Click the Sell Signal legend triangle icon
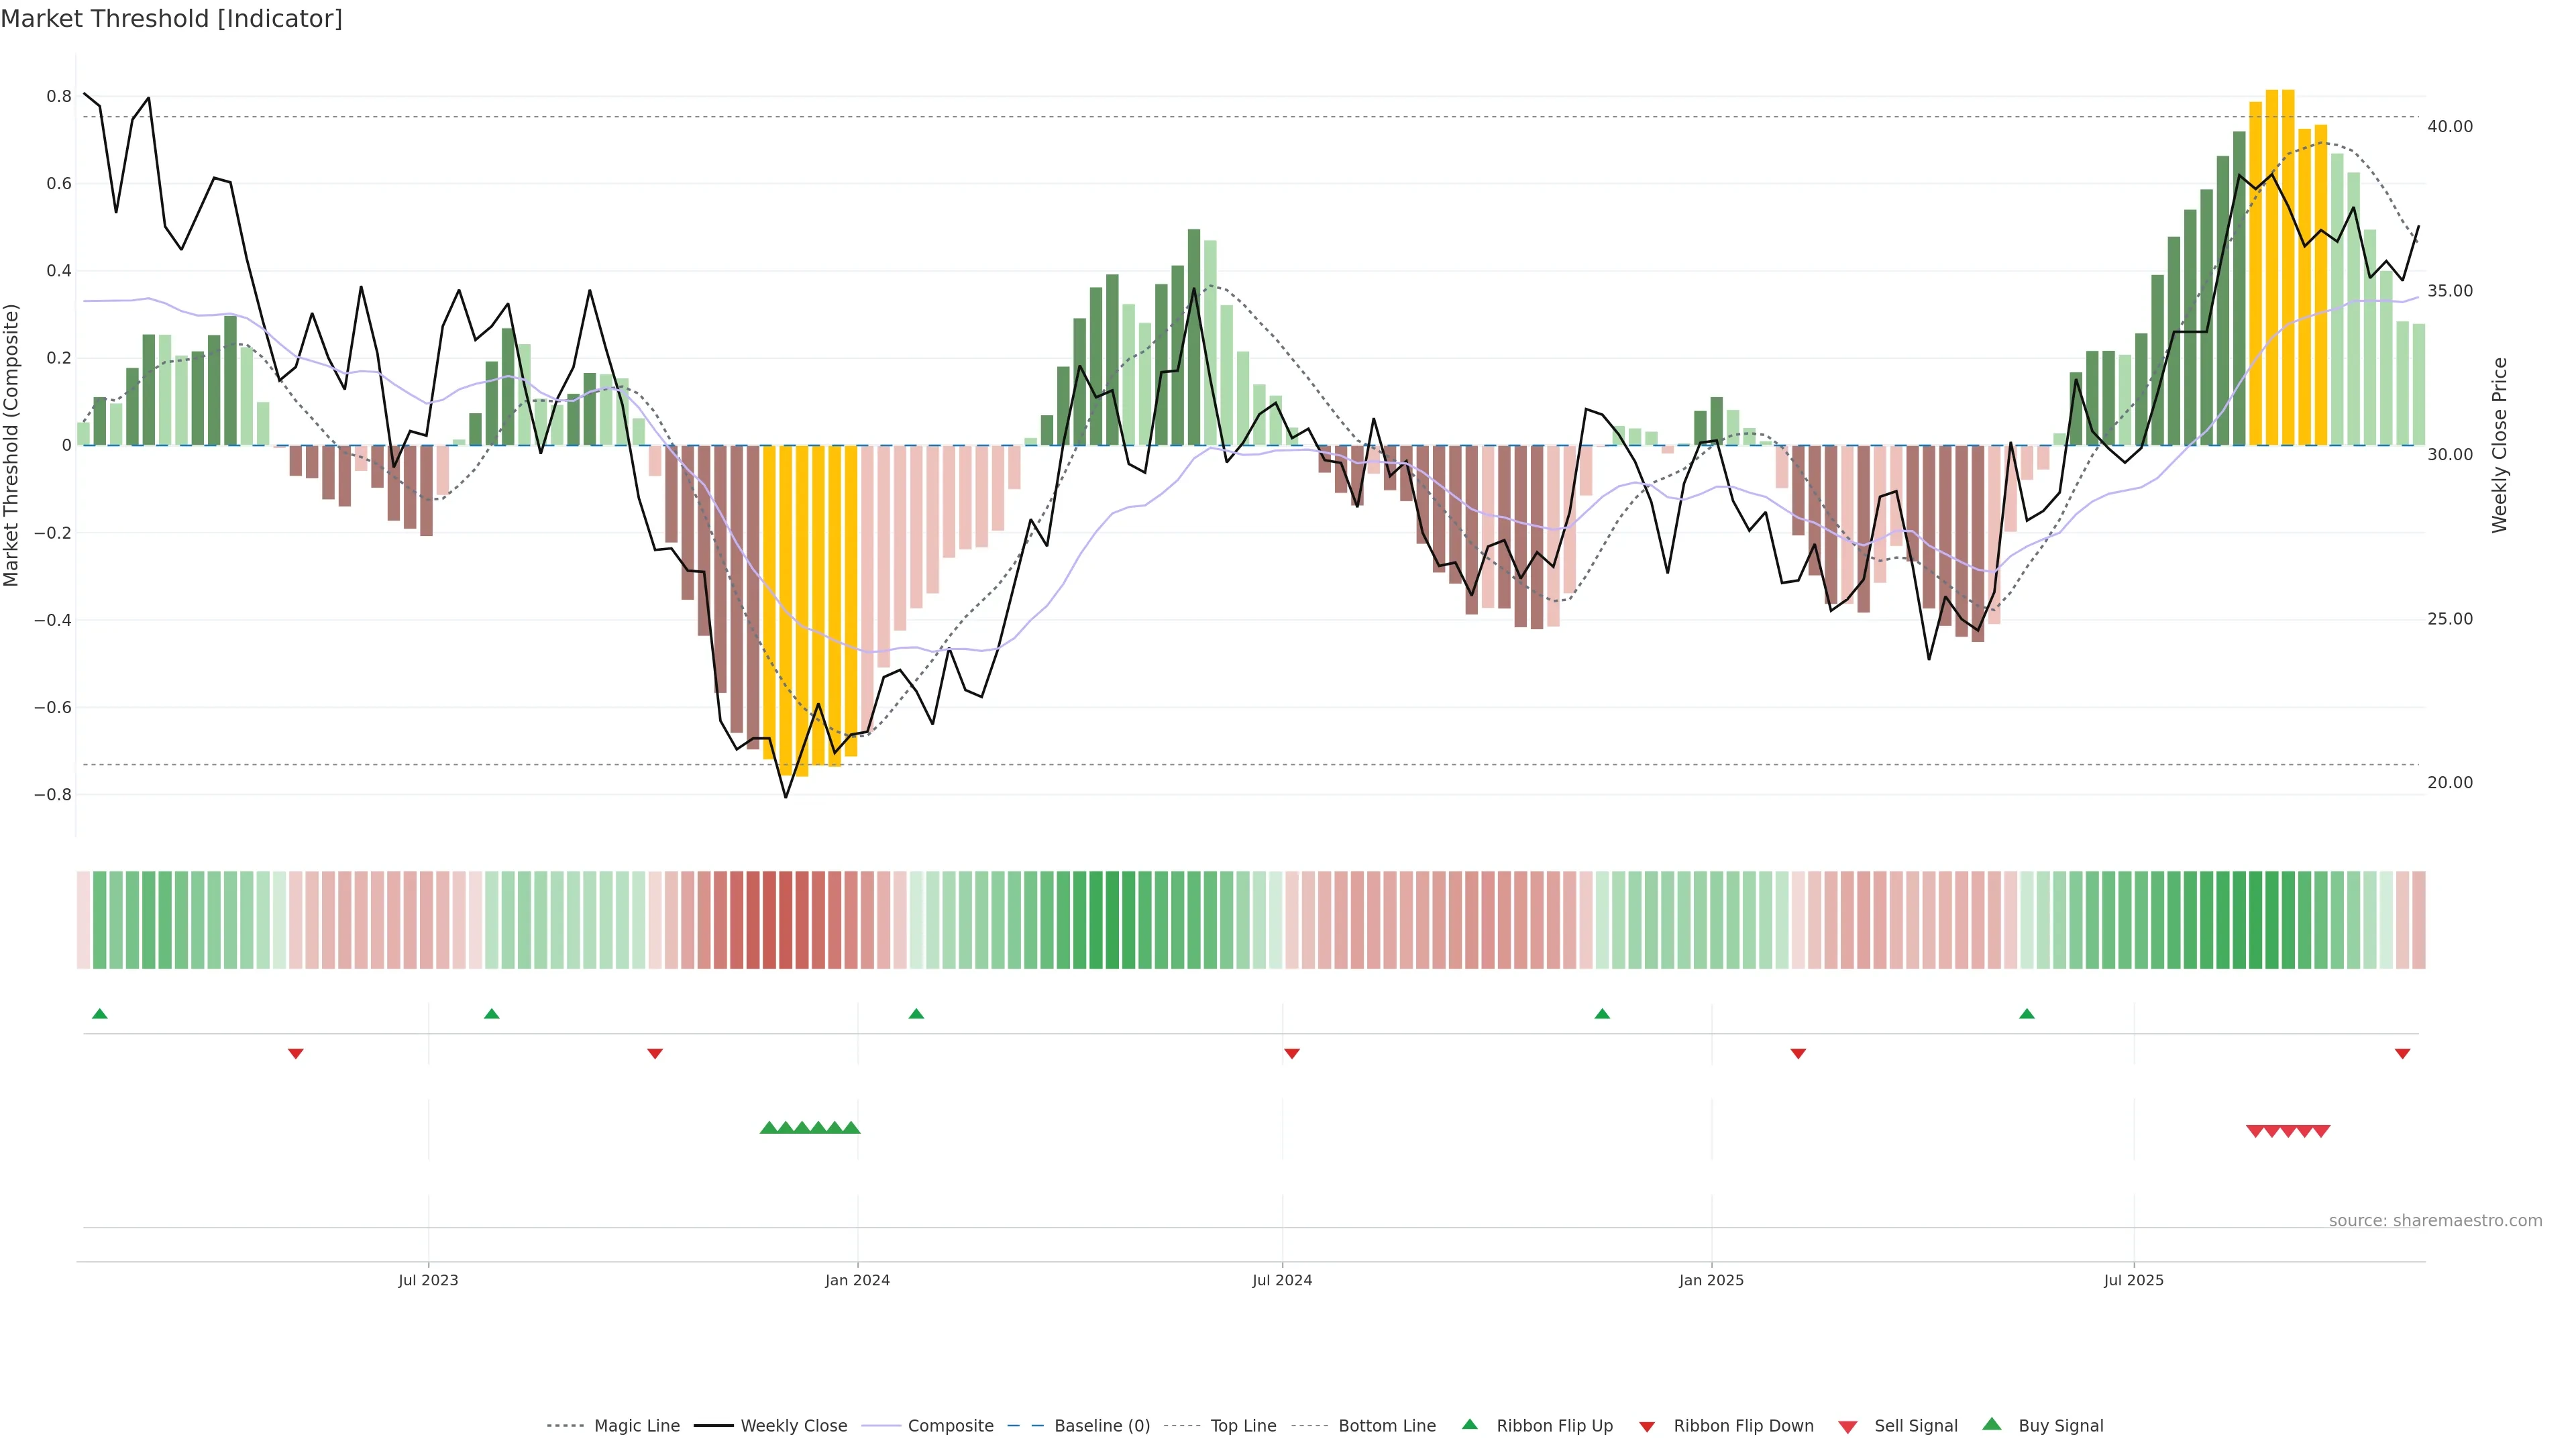Screen dimensions: 2576x1449 [1848, 1427]
